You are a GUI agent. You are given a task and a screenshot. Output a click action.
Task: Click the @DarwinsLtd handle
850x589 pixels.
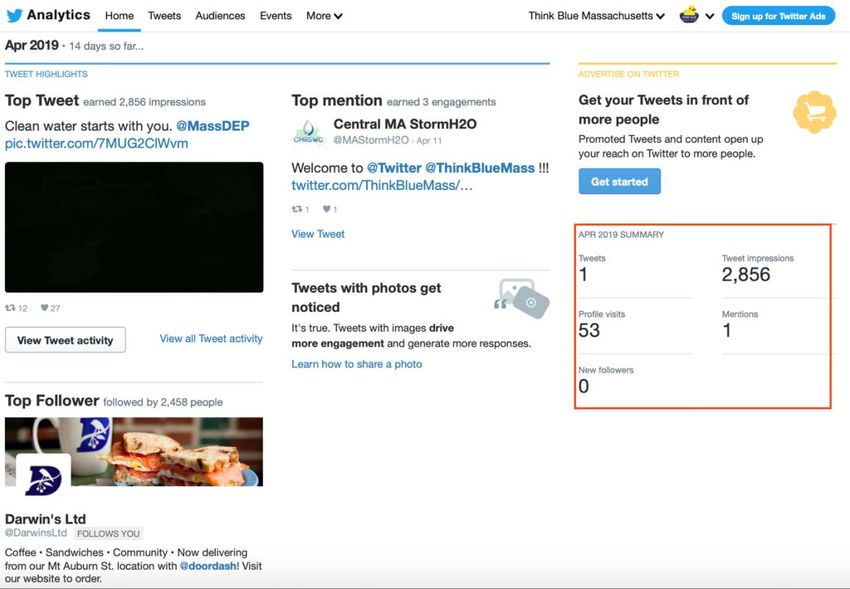pyautogui.click(x=36, y=533)
